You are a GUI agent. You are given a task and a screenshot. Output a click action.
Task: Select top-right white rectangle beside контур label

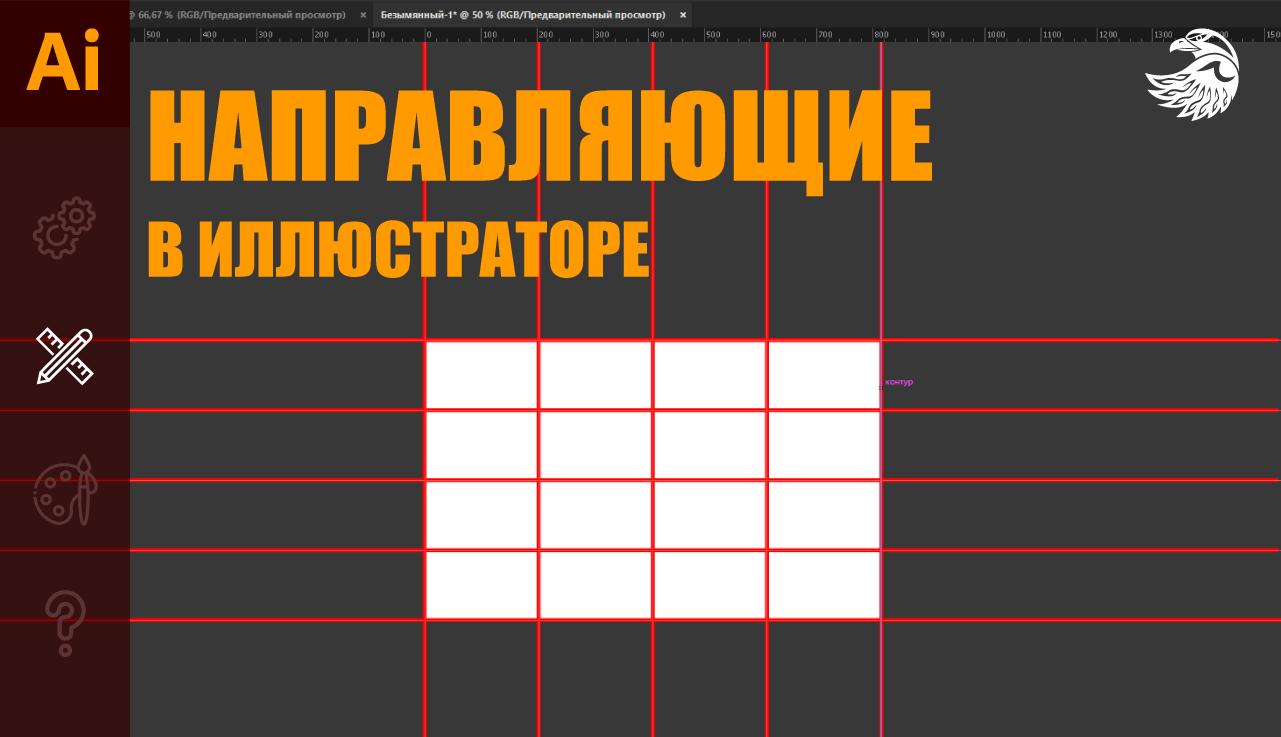824,375
